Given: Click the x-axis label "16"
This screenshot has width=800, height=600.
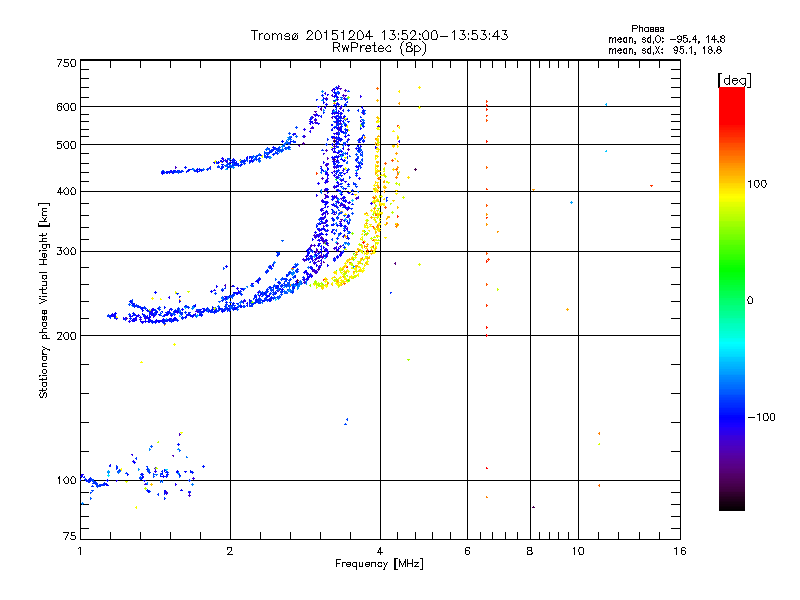Looking at the screenshot, I should click(680, 551).
